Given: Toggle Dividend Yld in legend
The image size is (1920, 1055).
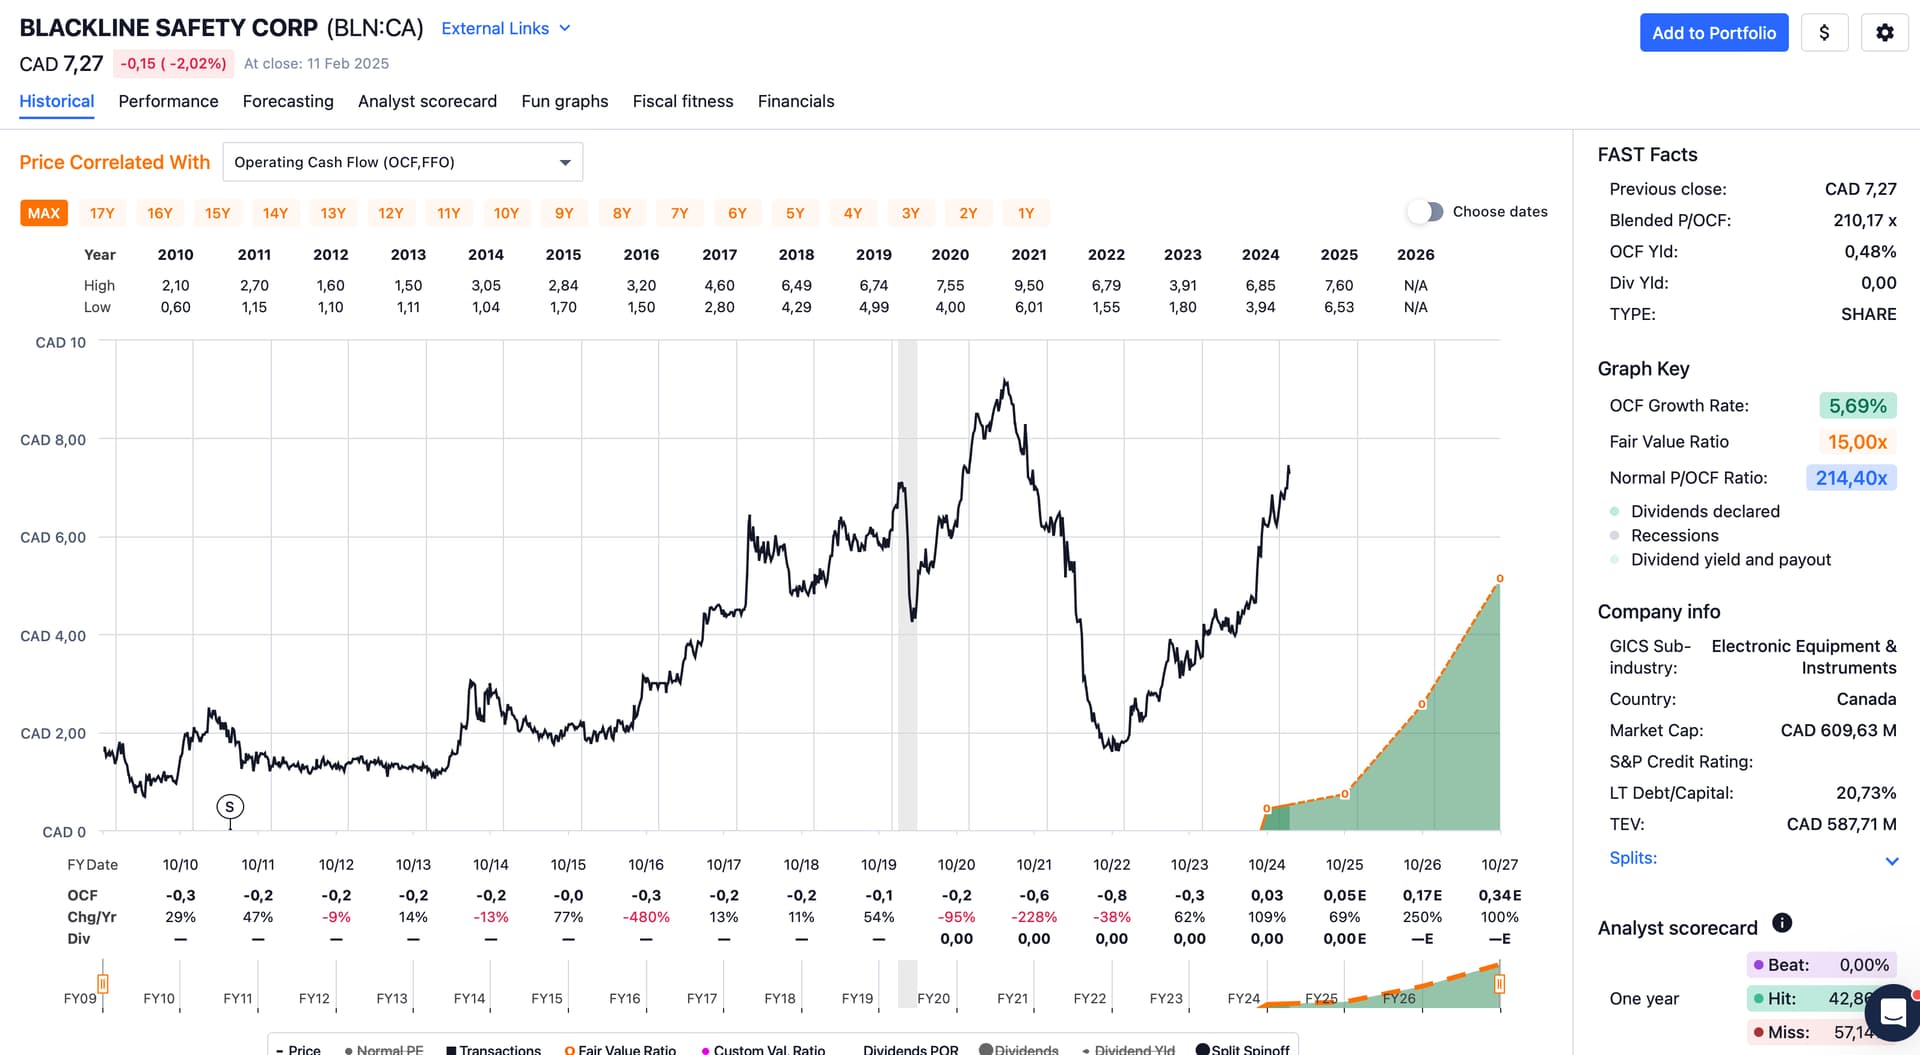Looking at the screenshot, I should click(x=1128, y=1049).
